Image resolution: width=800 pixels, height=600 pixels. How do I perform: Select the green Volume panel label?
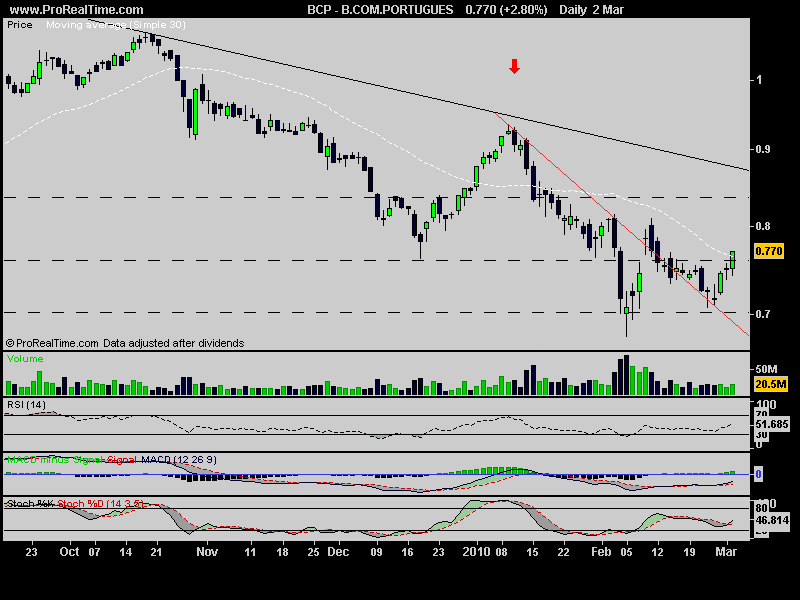25,359
